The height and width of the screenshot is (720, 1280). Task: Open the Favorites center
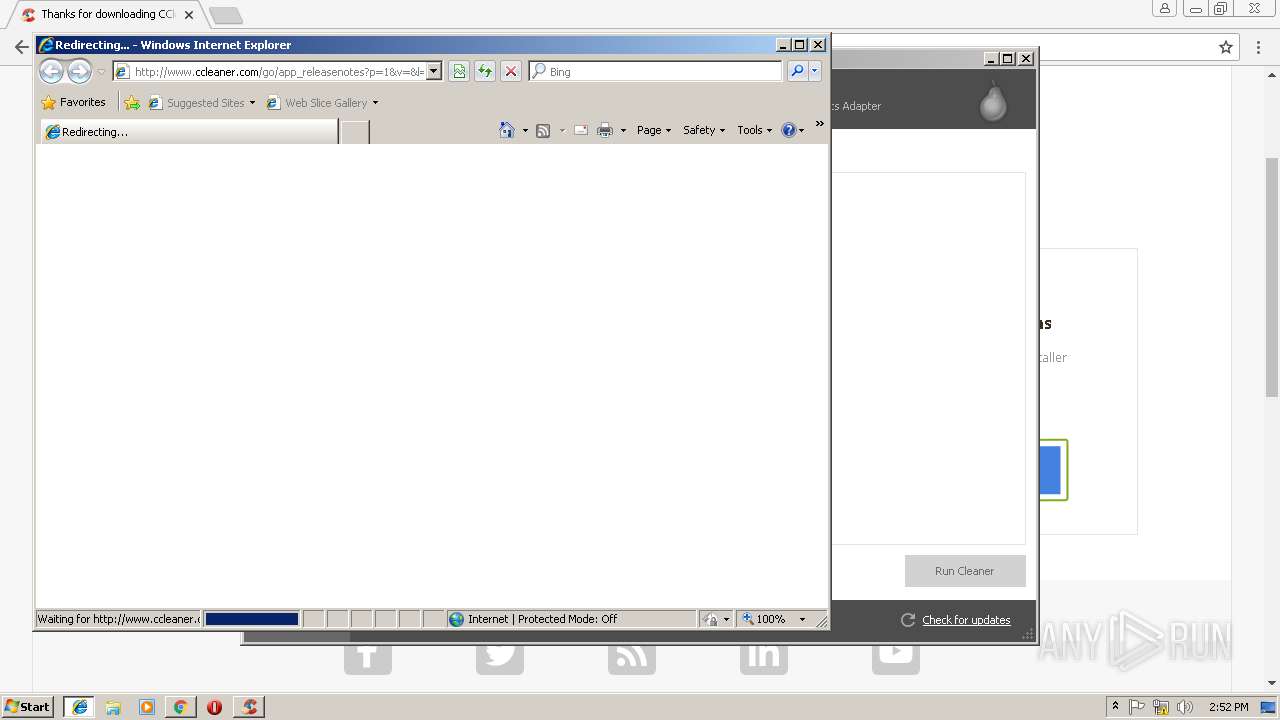click(x=73, y=102)
